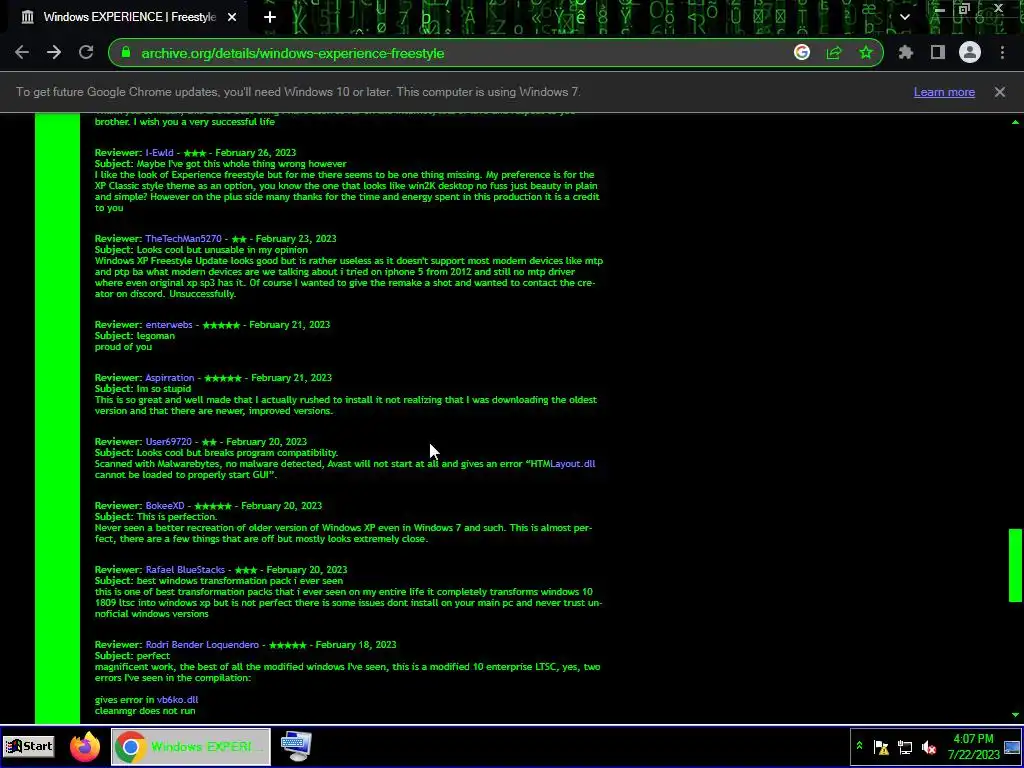Screen dimensions: 1024x768
Task: Click the page scrollbar up arrow
Action: click(x=1015, y=122)
